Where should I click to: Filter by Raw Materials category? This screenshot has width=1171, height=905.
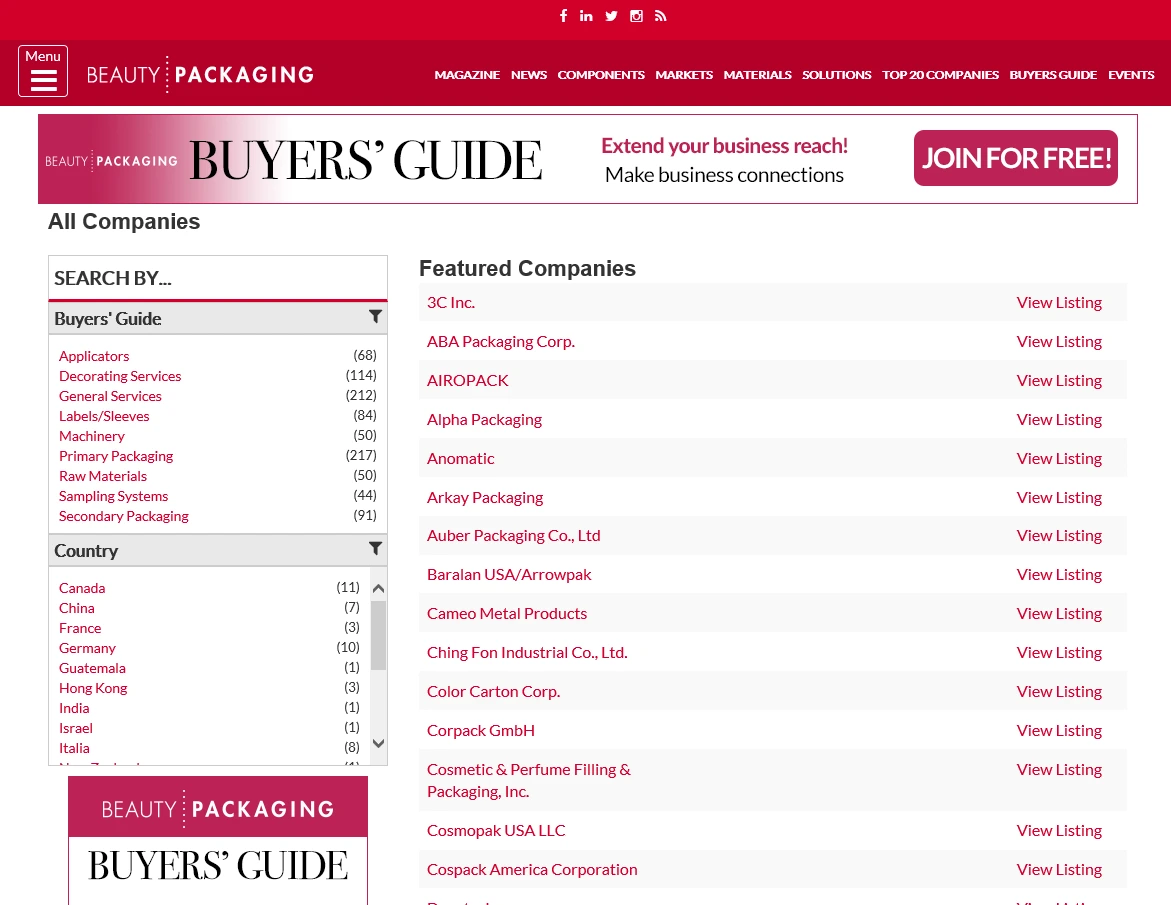[103, 476]
